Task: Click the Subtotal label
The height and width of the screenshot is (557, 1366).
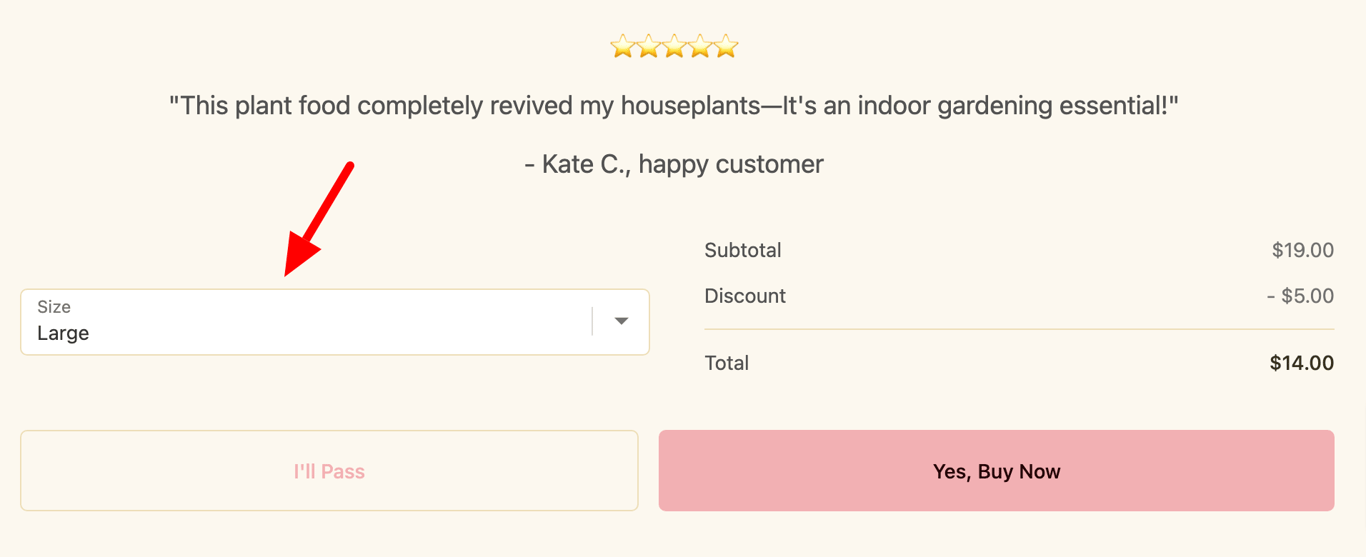Action: coord(743,250)
